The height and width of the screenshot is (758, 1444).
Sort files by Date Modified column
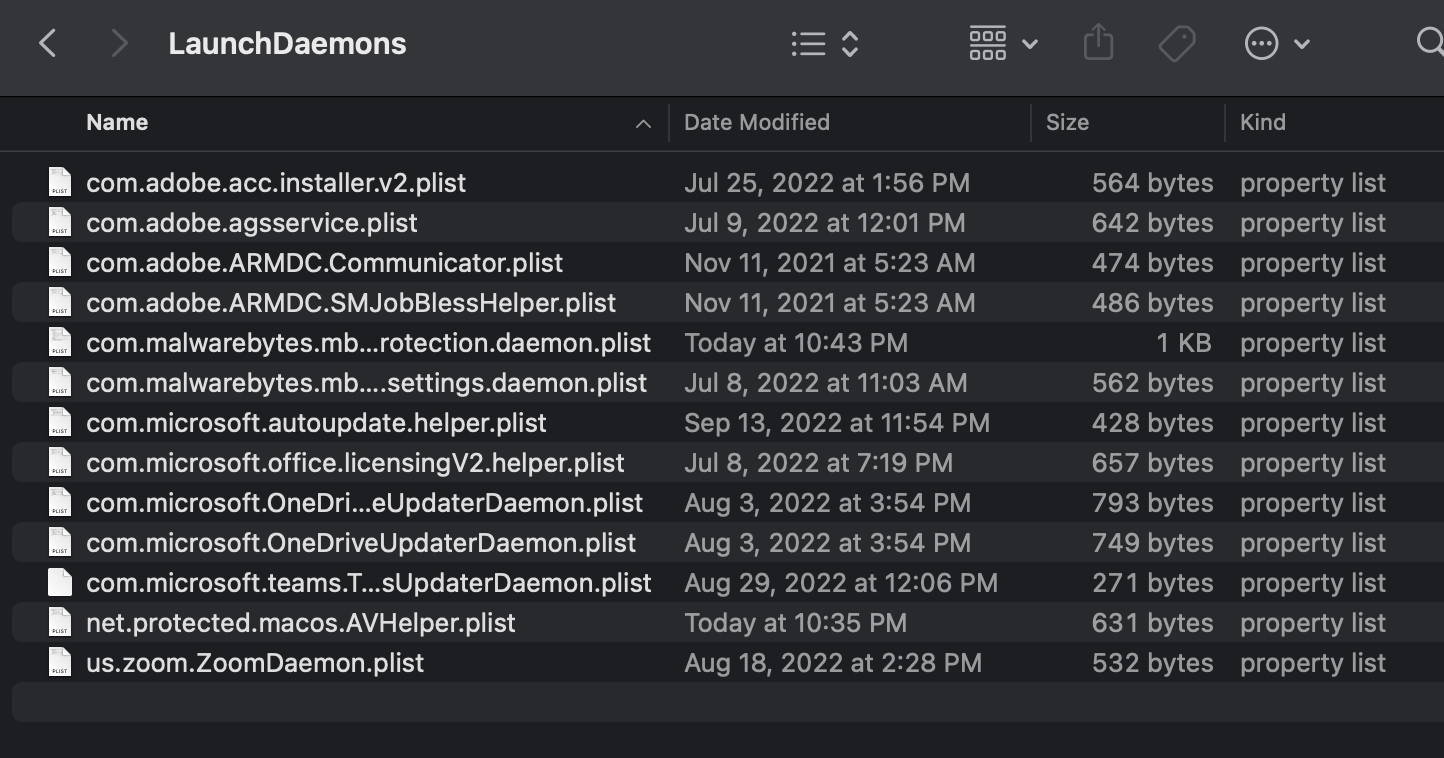757,123
